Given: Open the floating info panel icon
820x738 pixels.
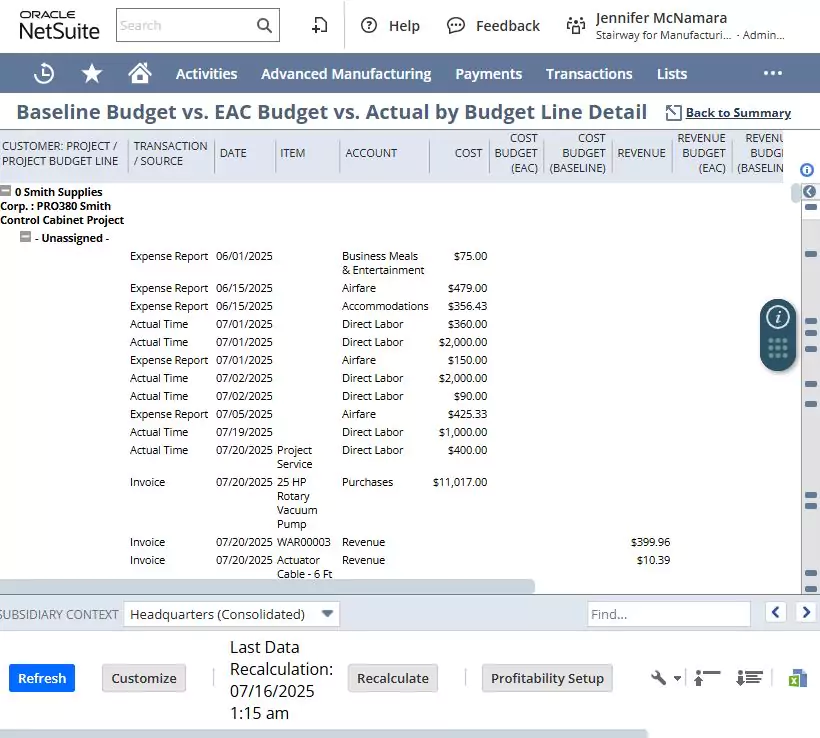Looking at the screenshot, I should (778, 318).
